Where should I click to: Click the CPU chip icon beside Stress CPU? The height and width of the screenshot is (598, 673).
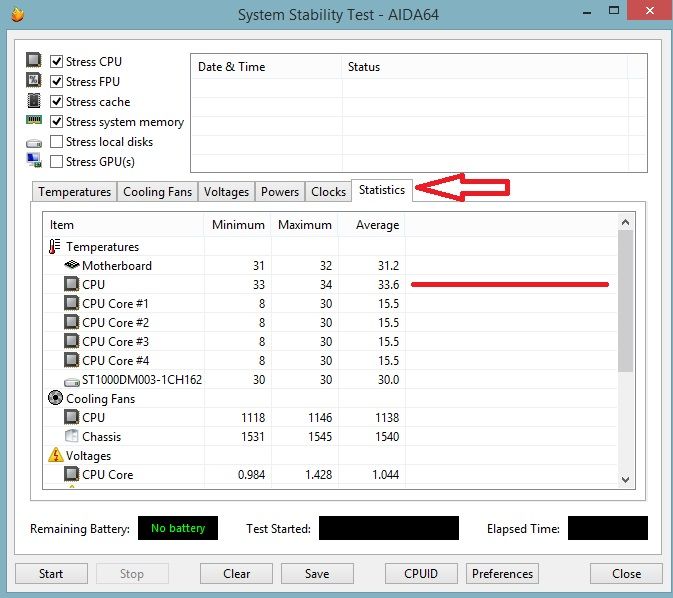(x=34, y=60)
